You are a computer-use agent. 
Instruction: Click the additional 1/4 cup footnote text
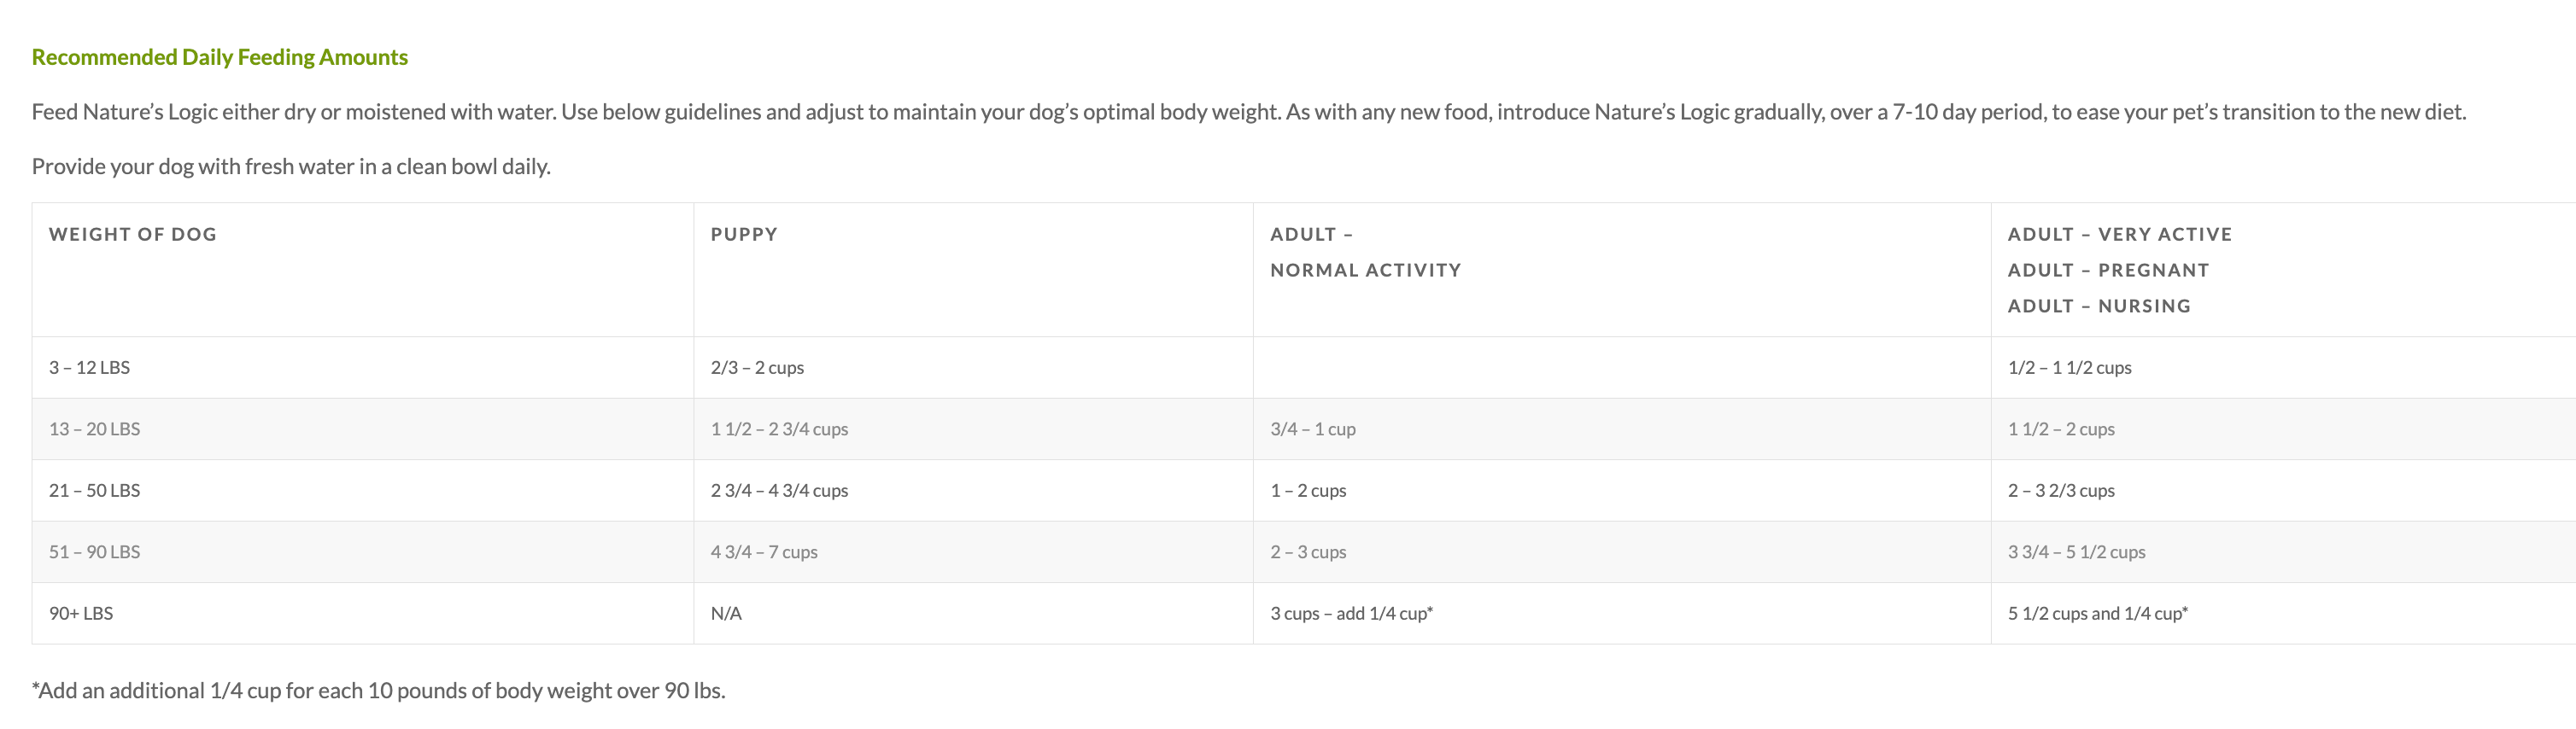378,690
